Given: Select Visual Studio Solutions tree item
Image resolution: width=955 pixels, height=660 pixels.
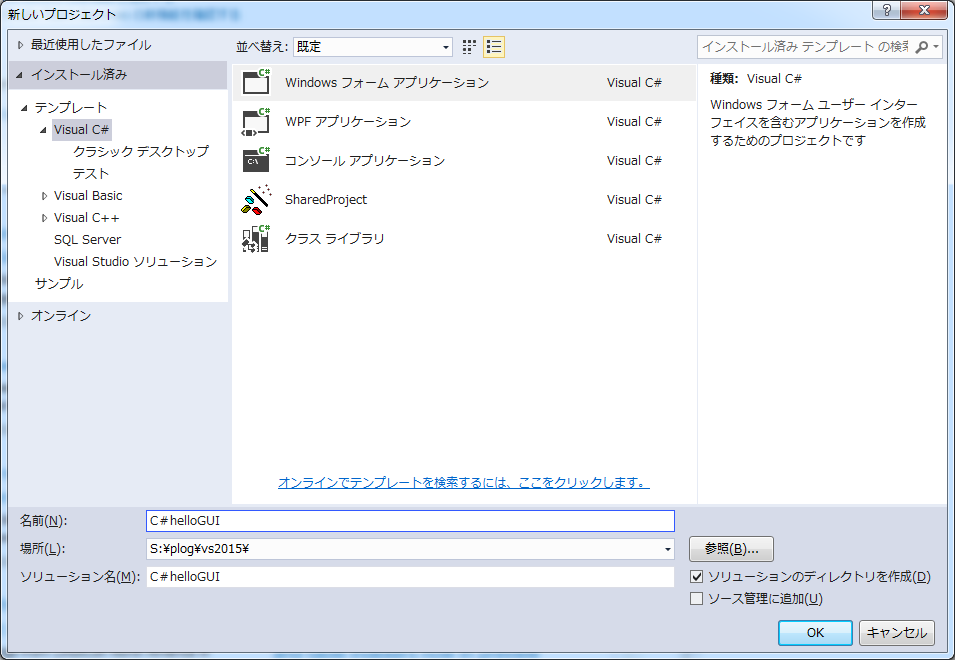Looking at the screenshot, I should pyautogui.click(x=135, y=261).
